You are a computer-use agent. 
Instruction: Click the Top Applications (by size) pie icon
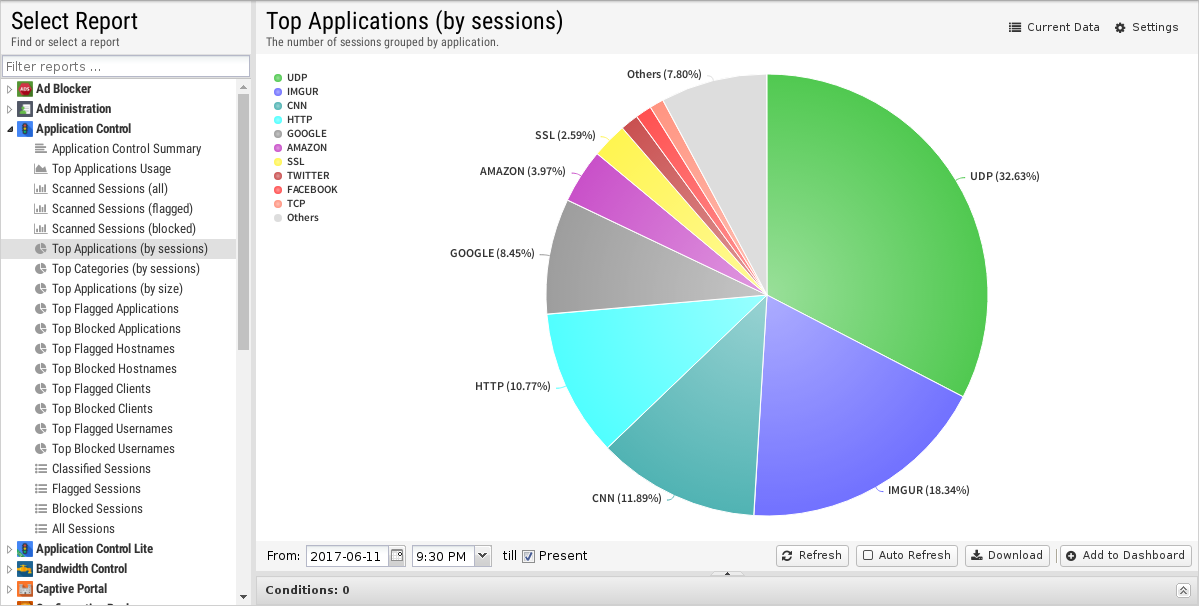(41, 288)
